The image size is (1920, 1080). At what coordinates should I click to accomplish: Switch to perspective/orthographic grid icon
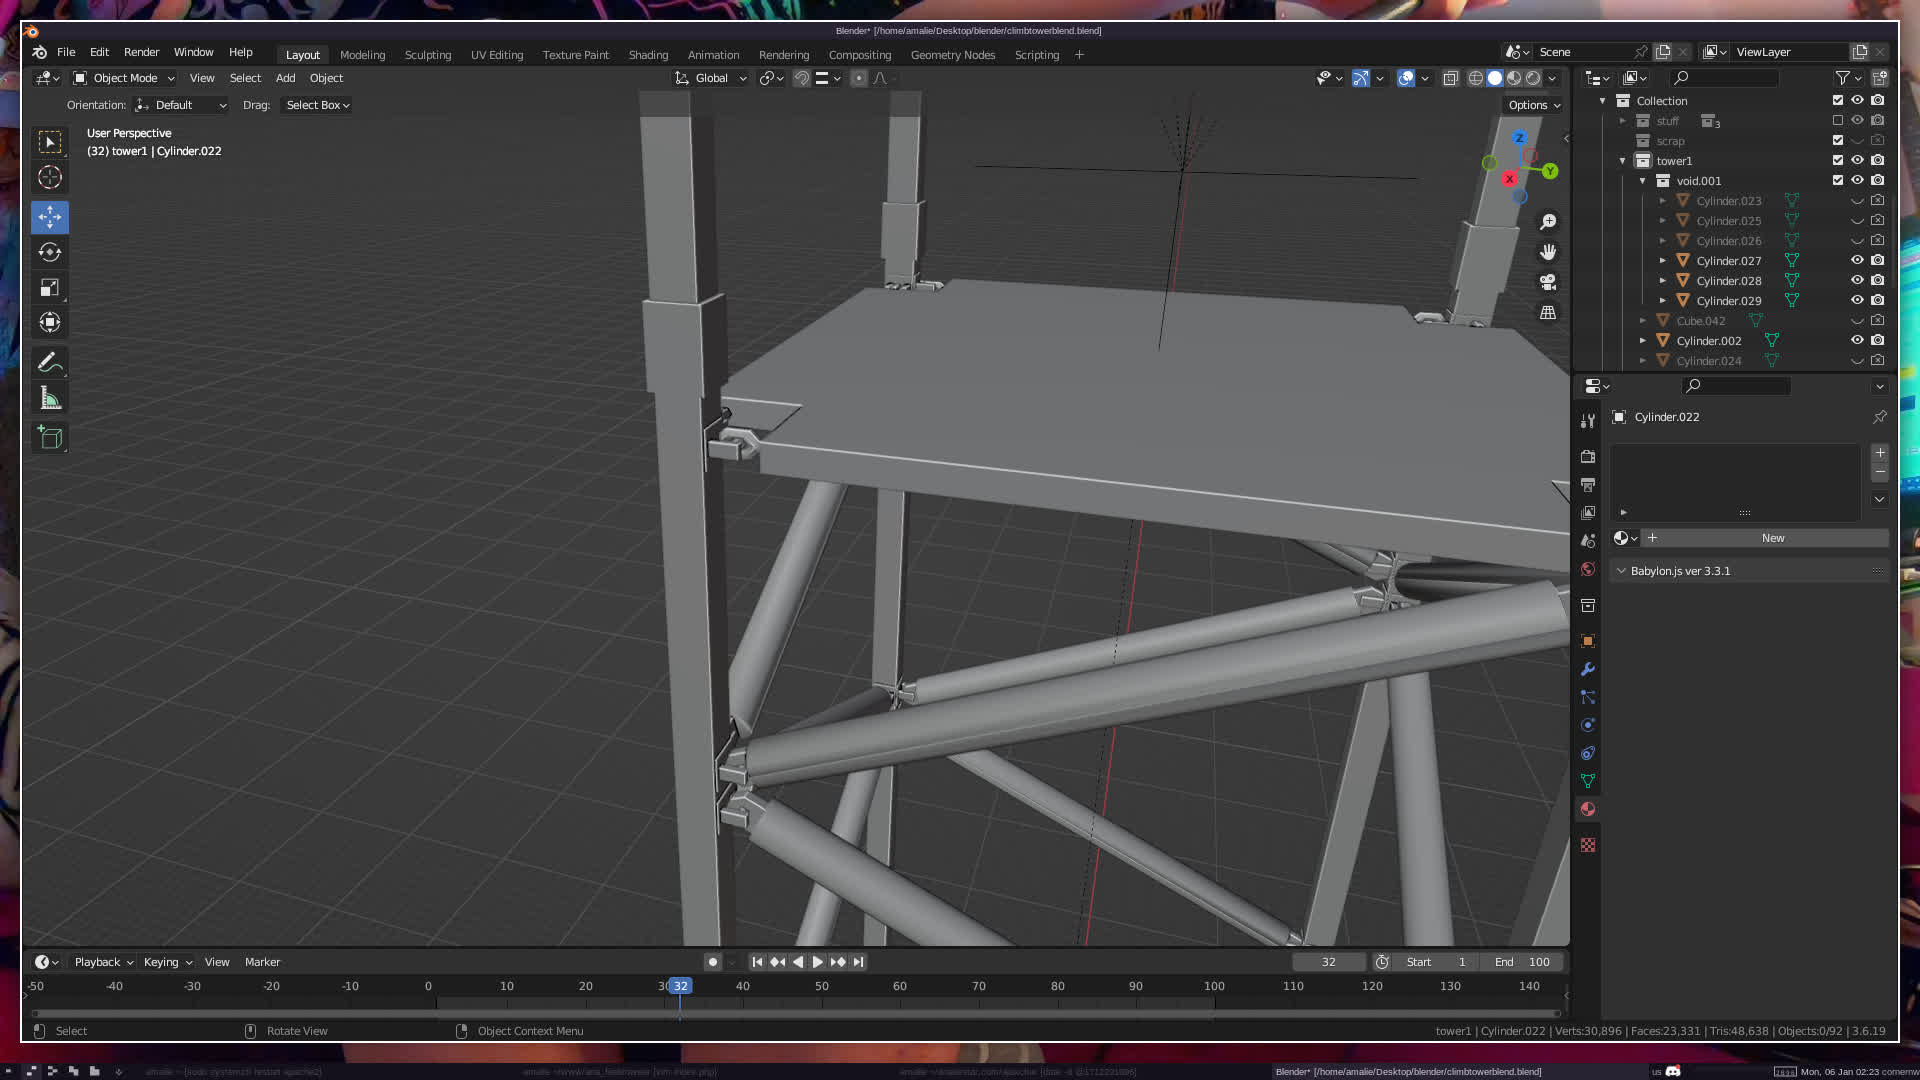point(1548,313)
